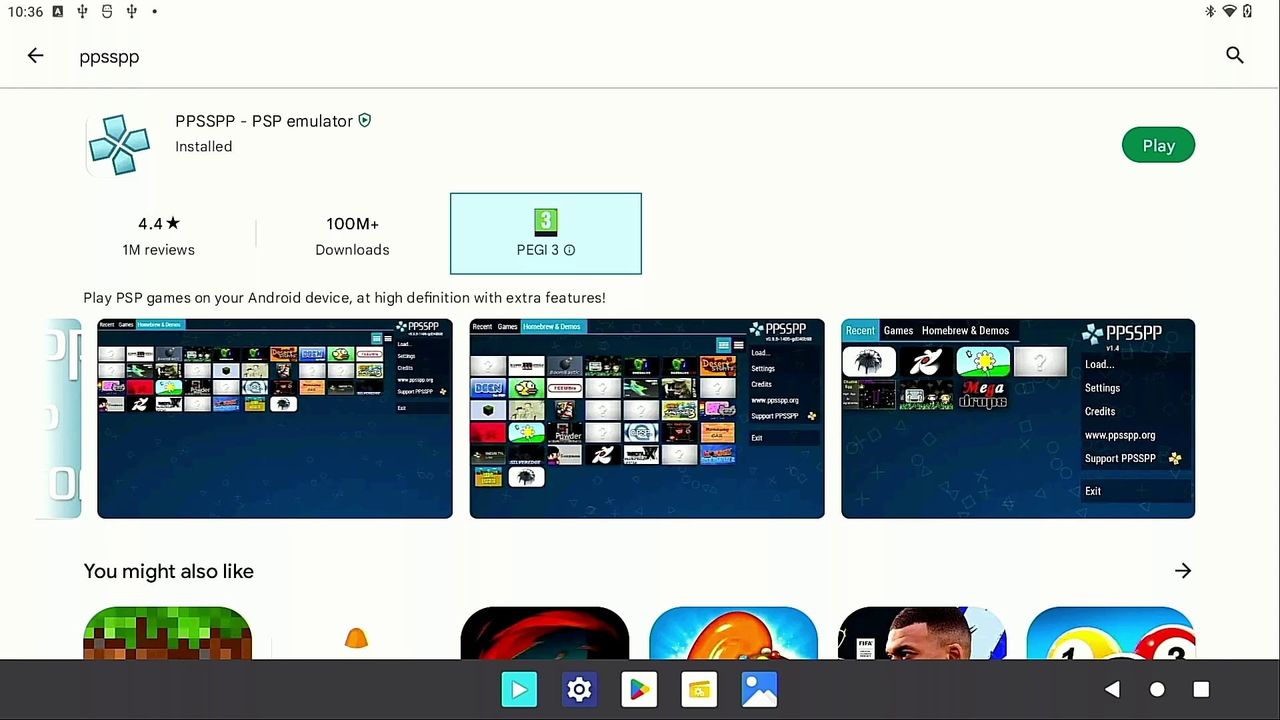
Task: Open the billiard balls game suggestion
Action: click(x=1110, y=633)
